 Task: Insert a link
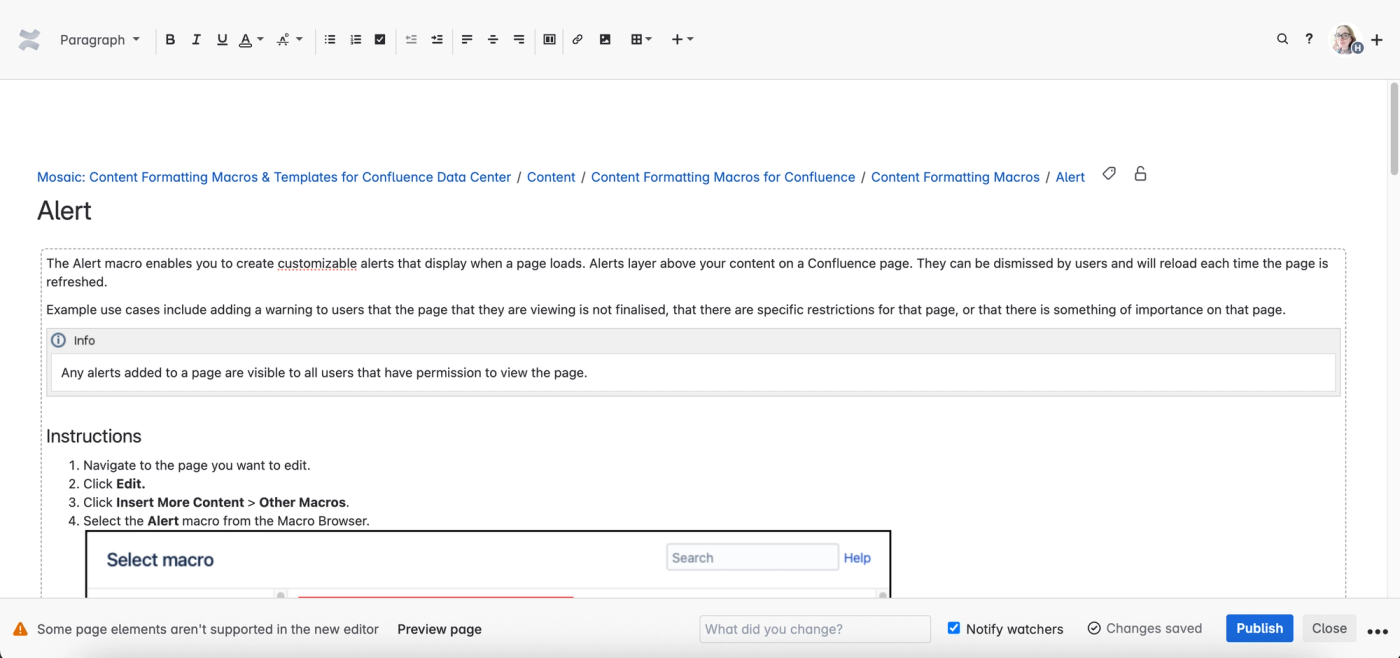[x=577, y=40]
